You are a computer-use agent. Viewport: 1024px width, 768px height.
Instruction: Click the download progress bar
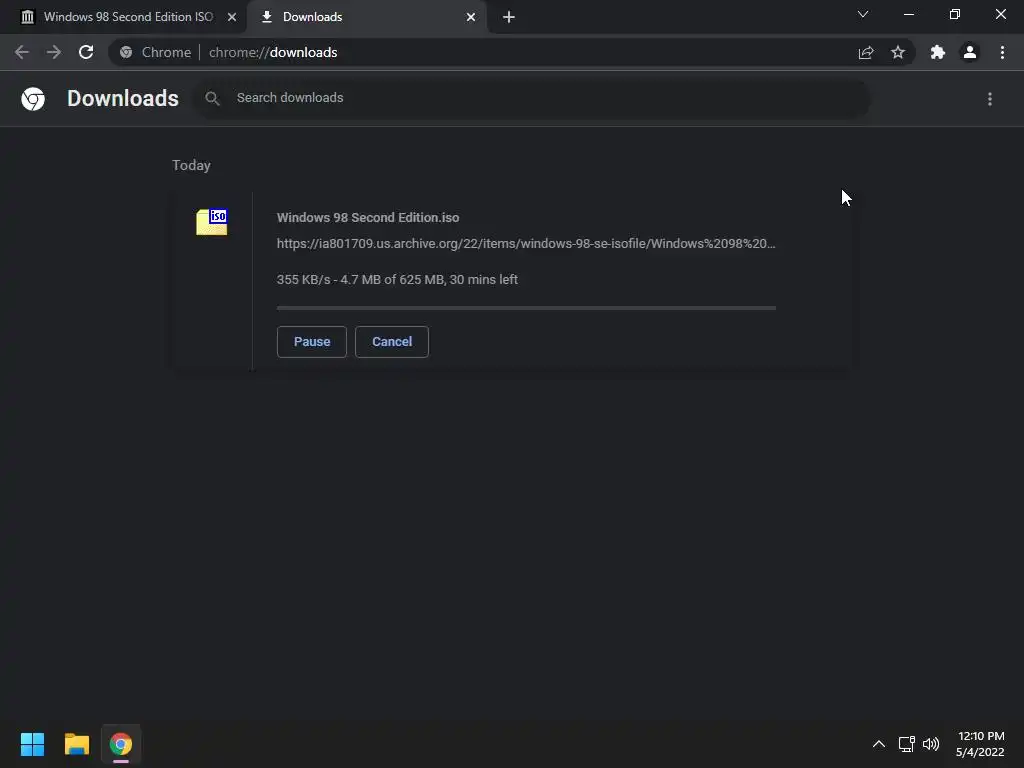(x=526, y=308)
